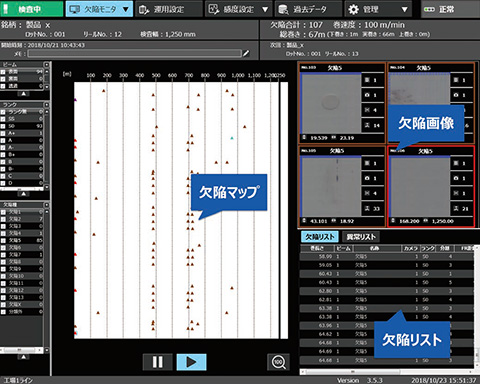Click the ランク panel header corner icon

point(46,105)
